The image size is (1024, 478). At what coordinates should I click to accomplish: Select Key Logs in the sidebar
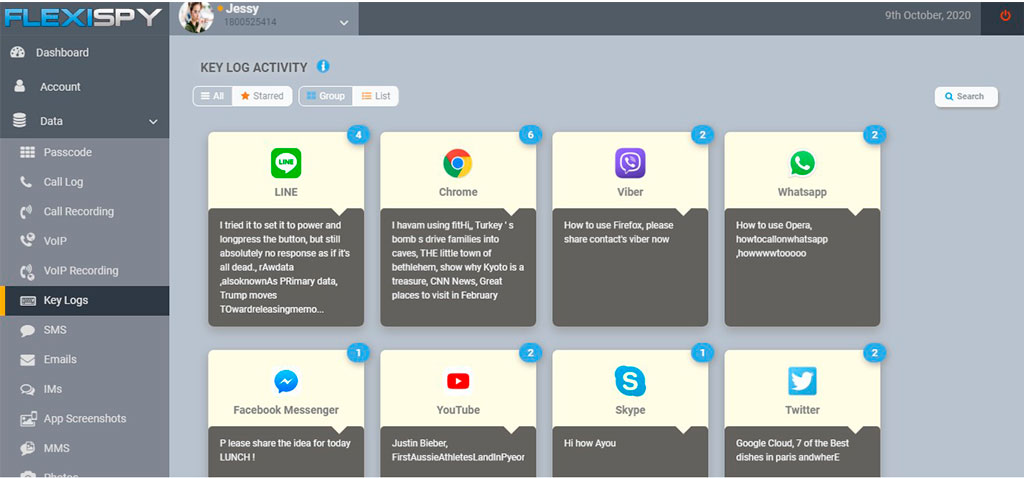(x=84, y=300)
